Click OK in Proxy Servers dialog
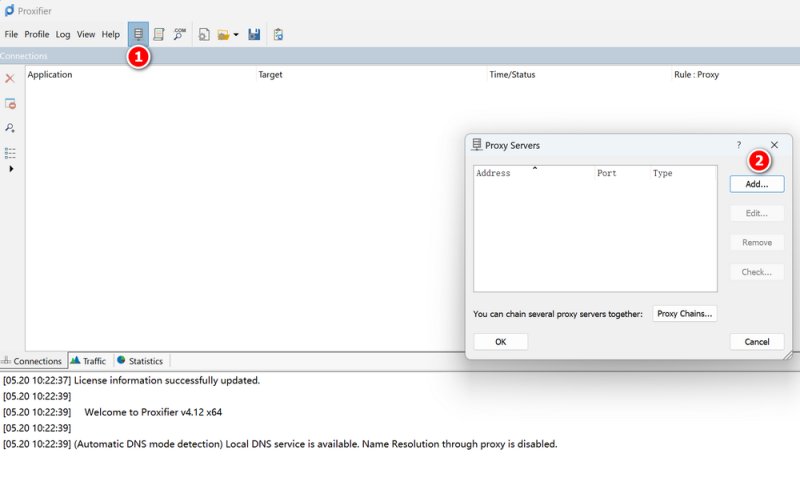Viewport: 800px width, 482px height. (x=501, y=342)
